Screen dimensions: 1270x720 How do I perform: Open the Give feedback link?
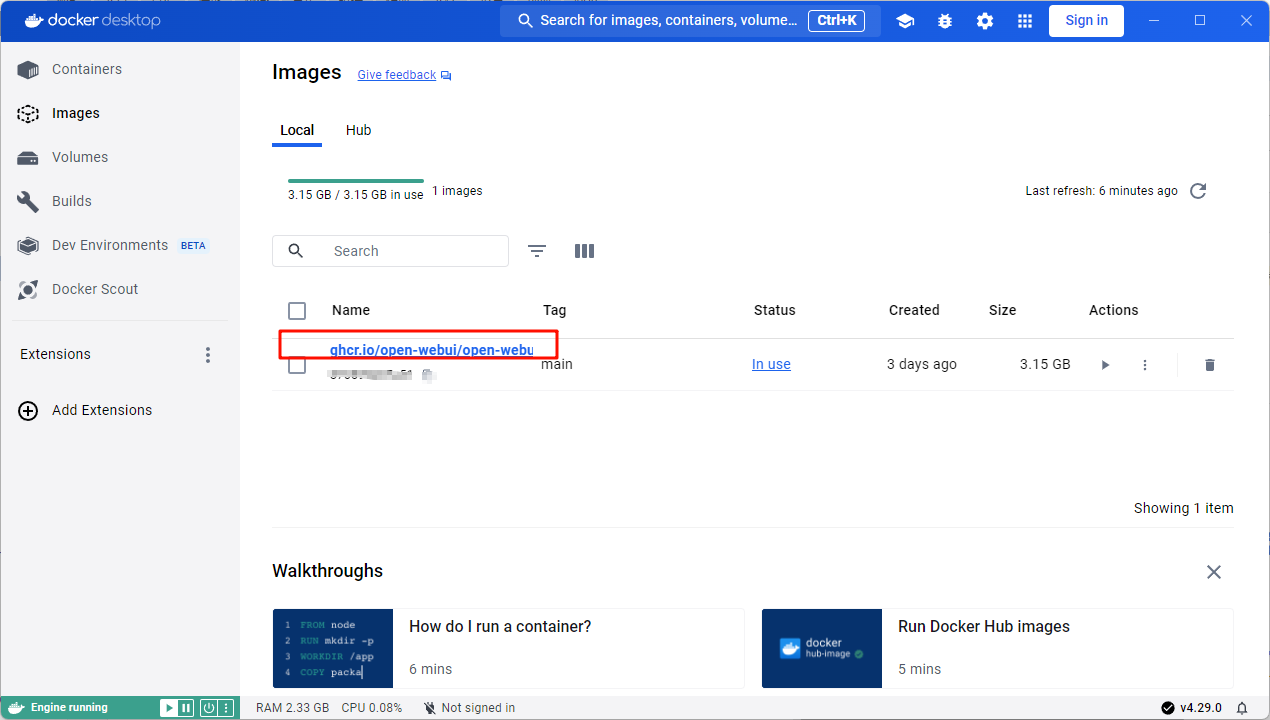coord(396,74)
